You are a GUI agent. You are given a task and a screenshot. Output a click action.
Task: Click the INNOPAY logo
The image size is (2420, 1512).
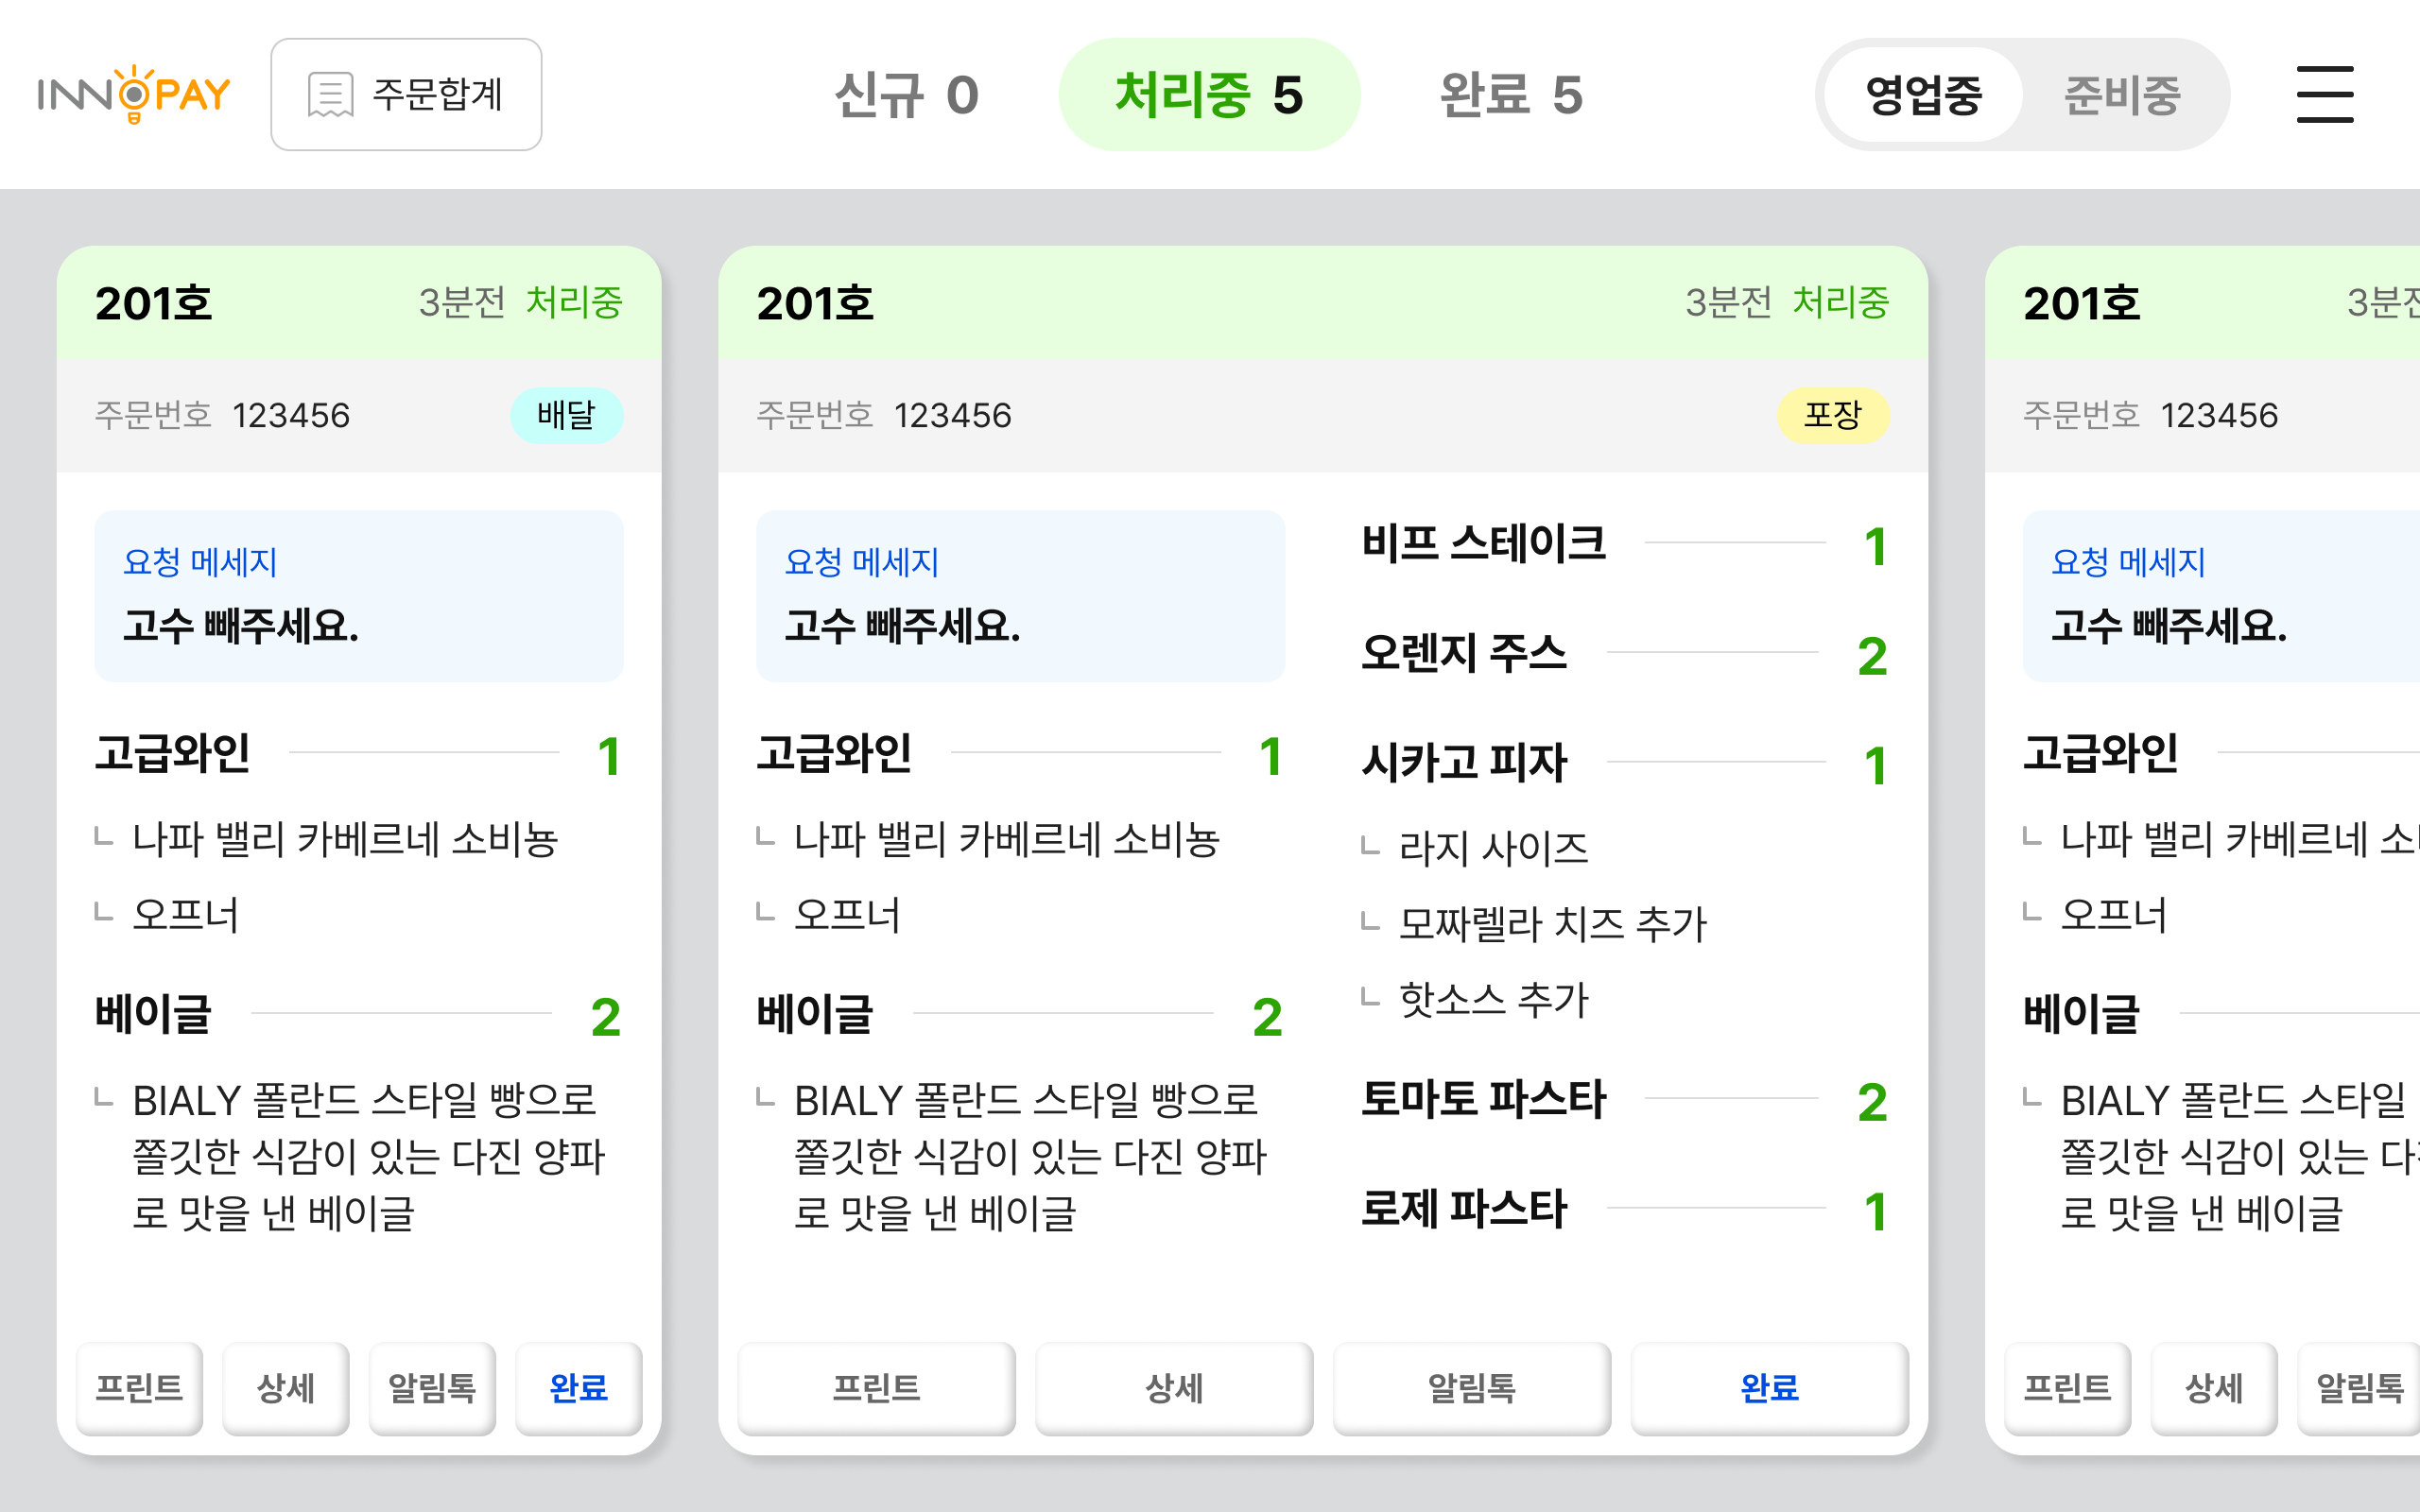coord(134,95)
